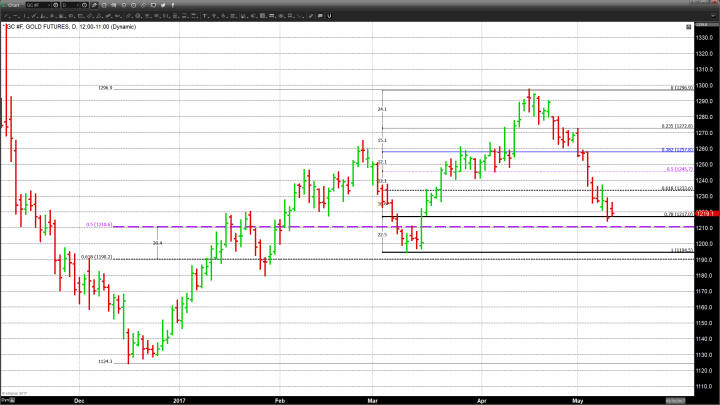Screen dimensions: 720x405
Task: Click the small square button at chart's top-right
Action: pos(688,26)
